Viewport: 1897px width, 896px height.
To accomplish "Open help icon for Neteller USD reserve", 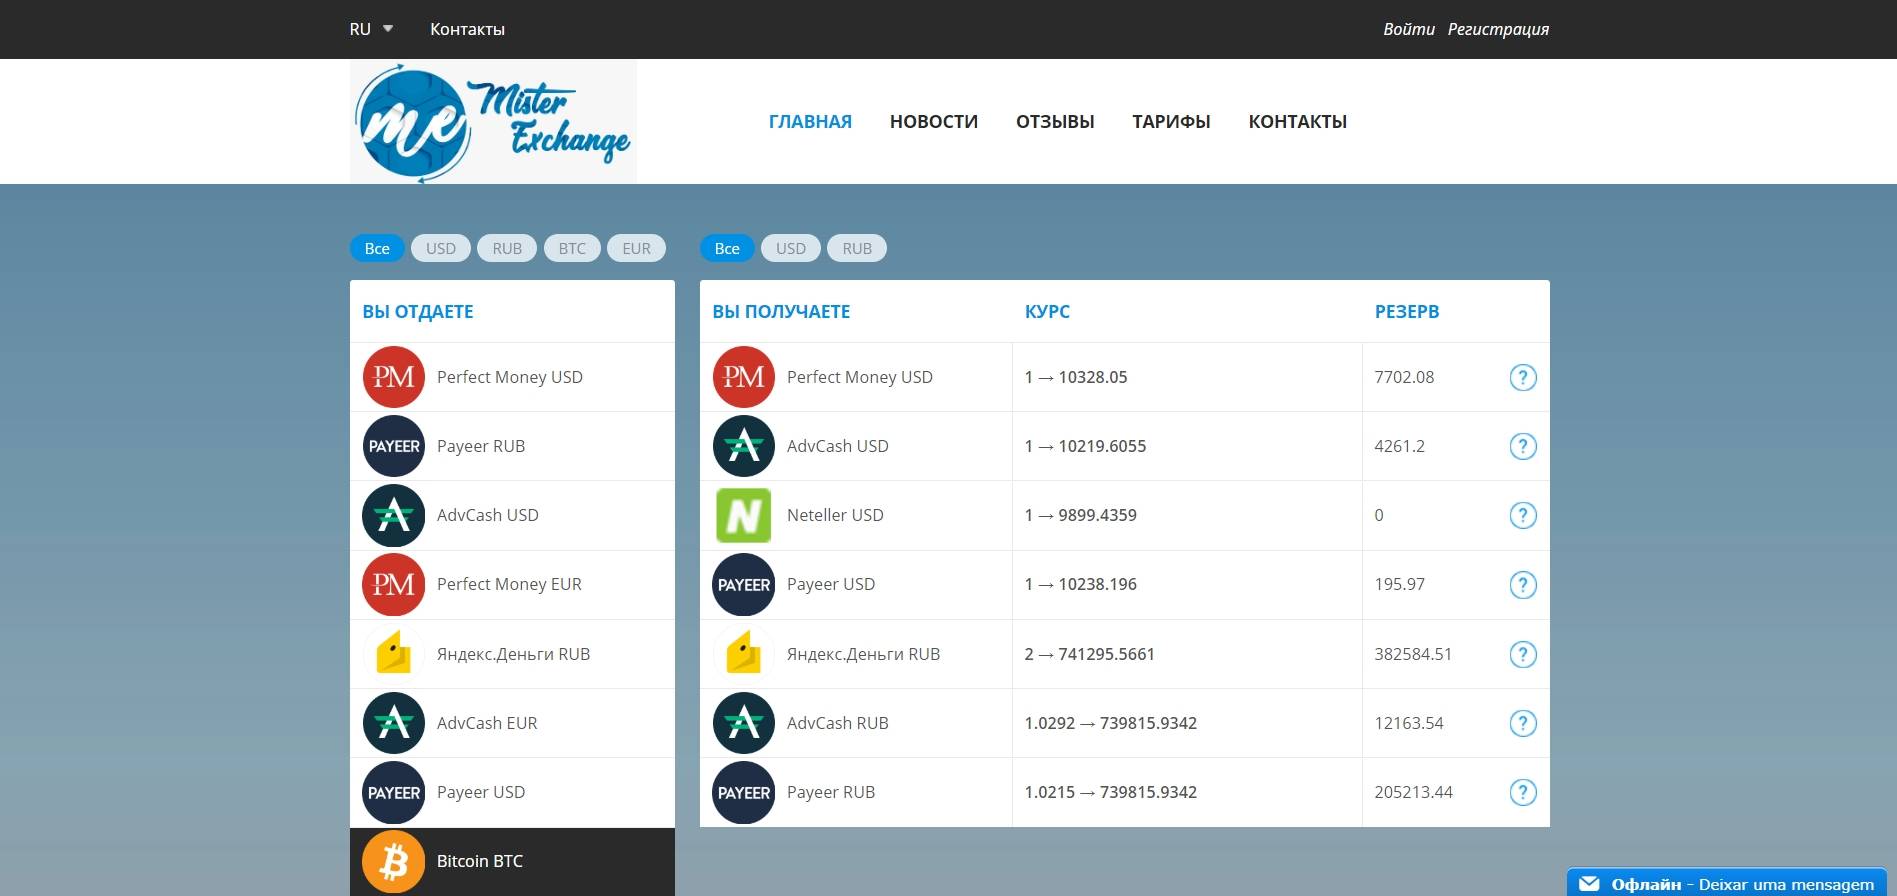I will pyautogui.click(x=1522, y=515).
